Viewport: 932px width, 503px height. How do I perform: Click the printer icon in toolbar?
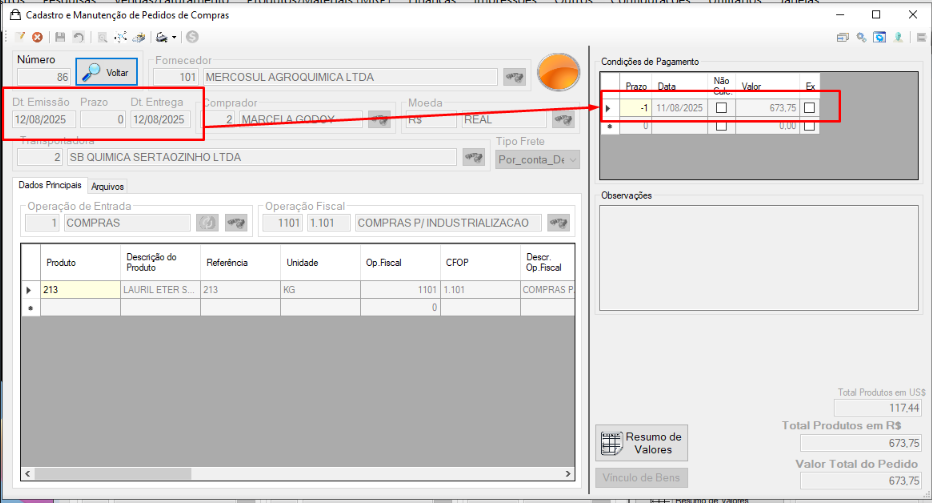(162, 37)
